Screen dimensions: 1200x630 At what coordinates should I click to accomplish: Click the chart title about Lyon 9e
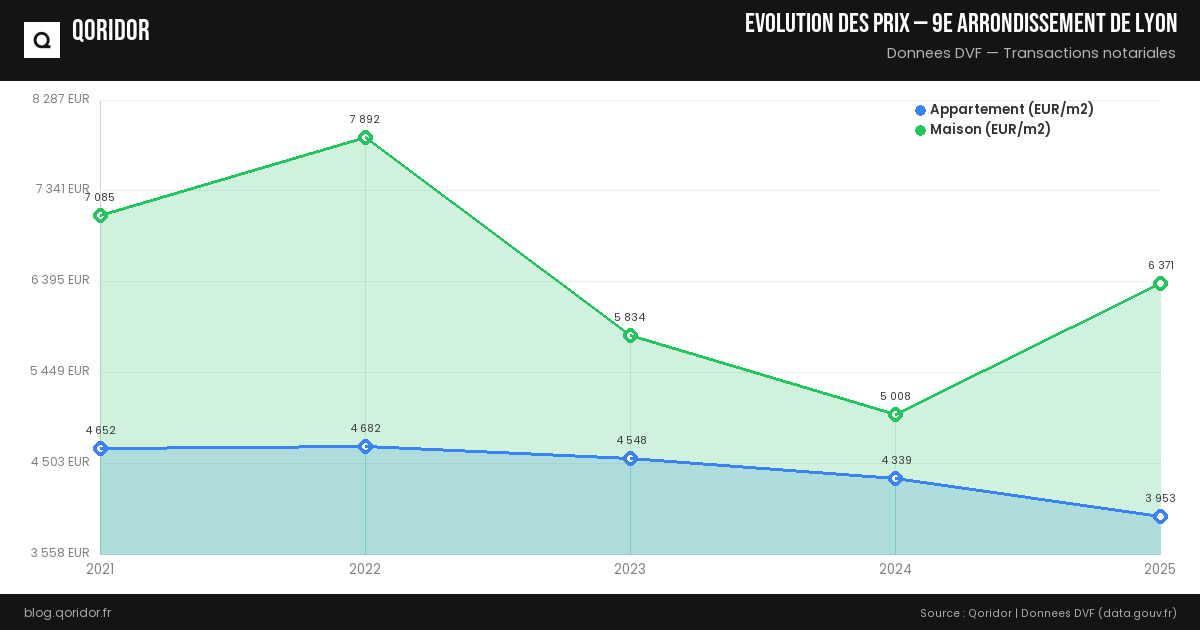coord(960,24)
